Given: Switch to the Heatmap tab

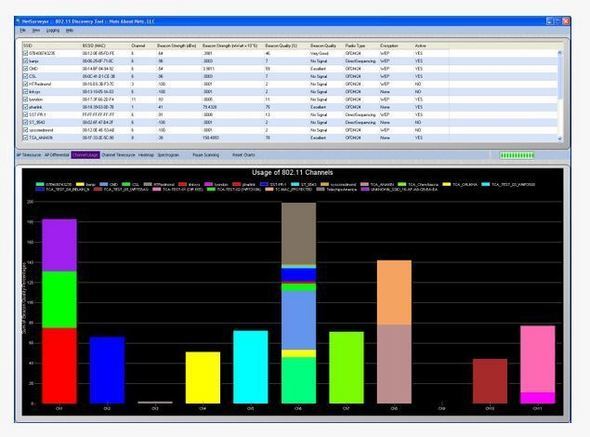Looking at the screenshot, I should pyautogui.click(x=146, y=155).
